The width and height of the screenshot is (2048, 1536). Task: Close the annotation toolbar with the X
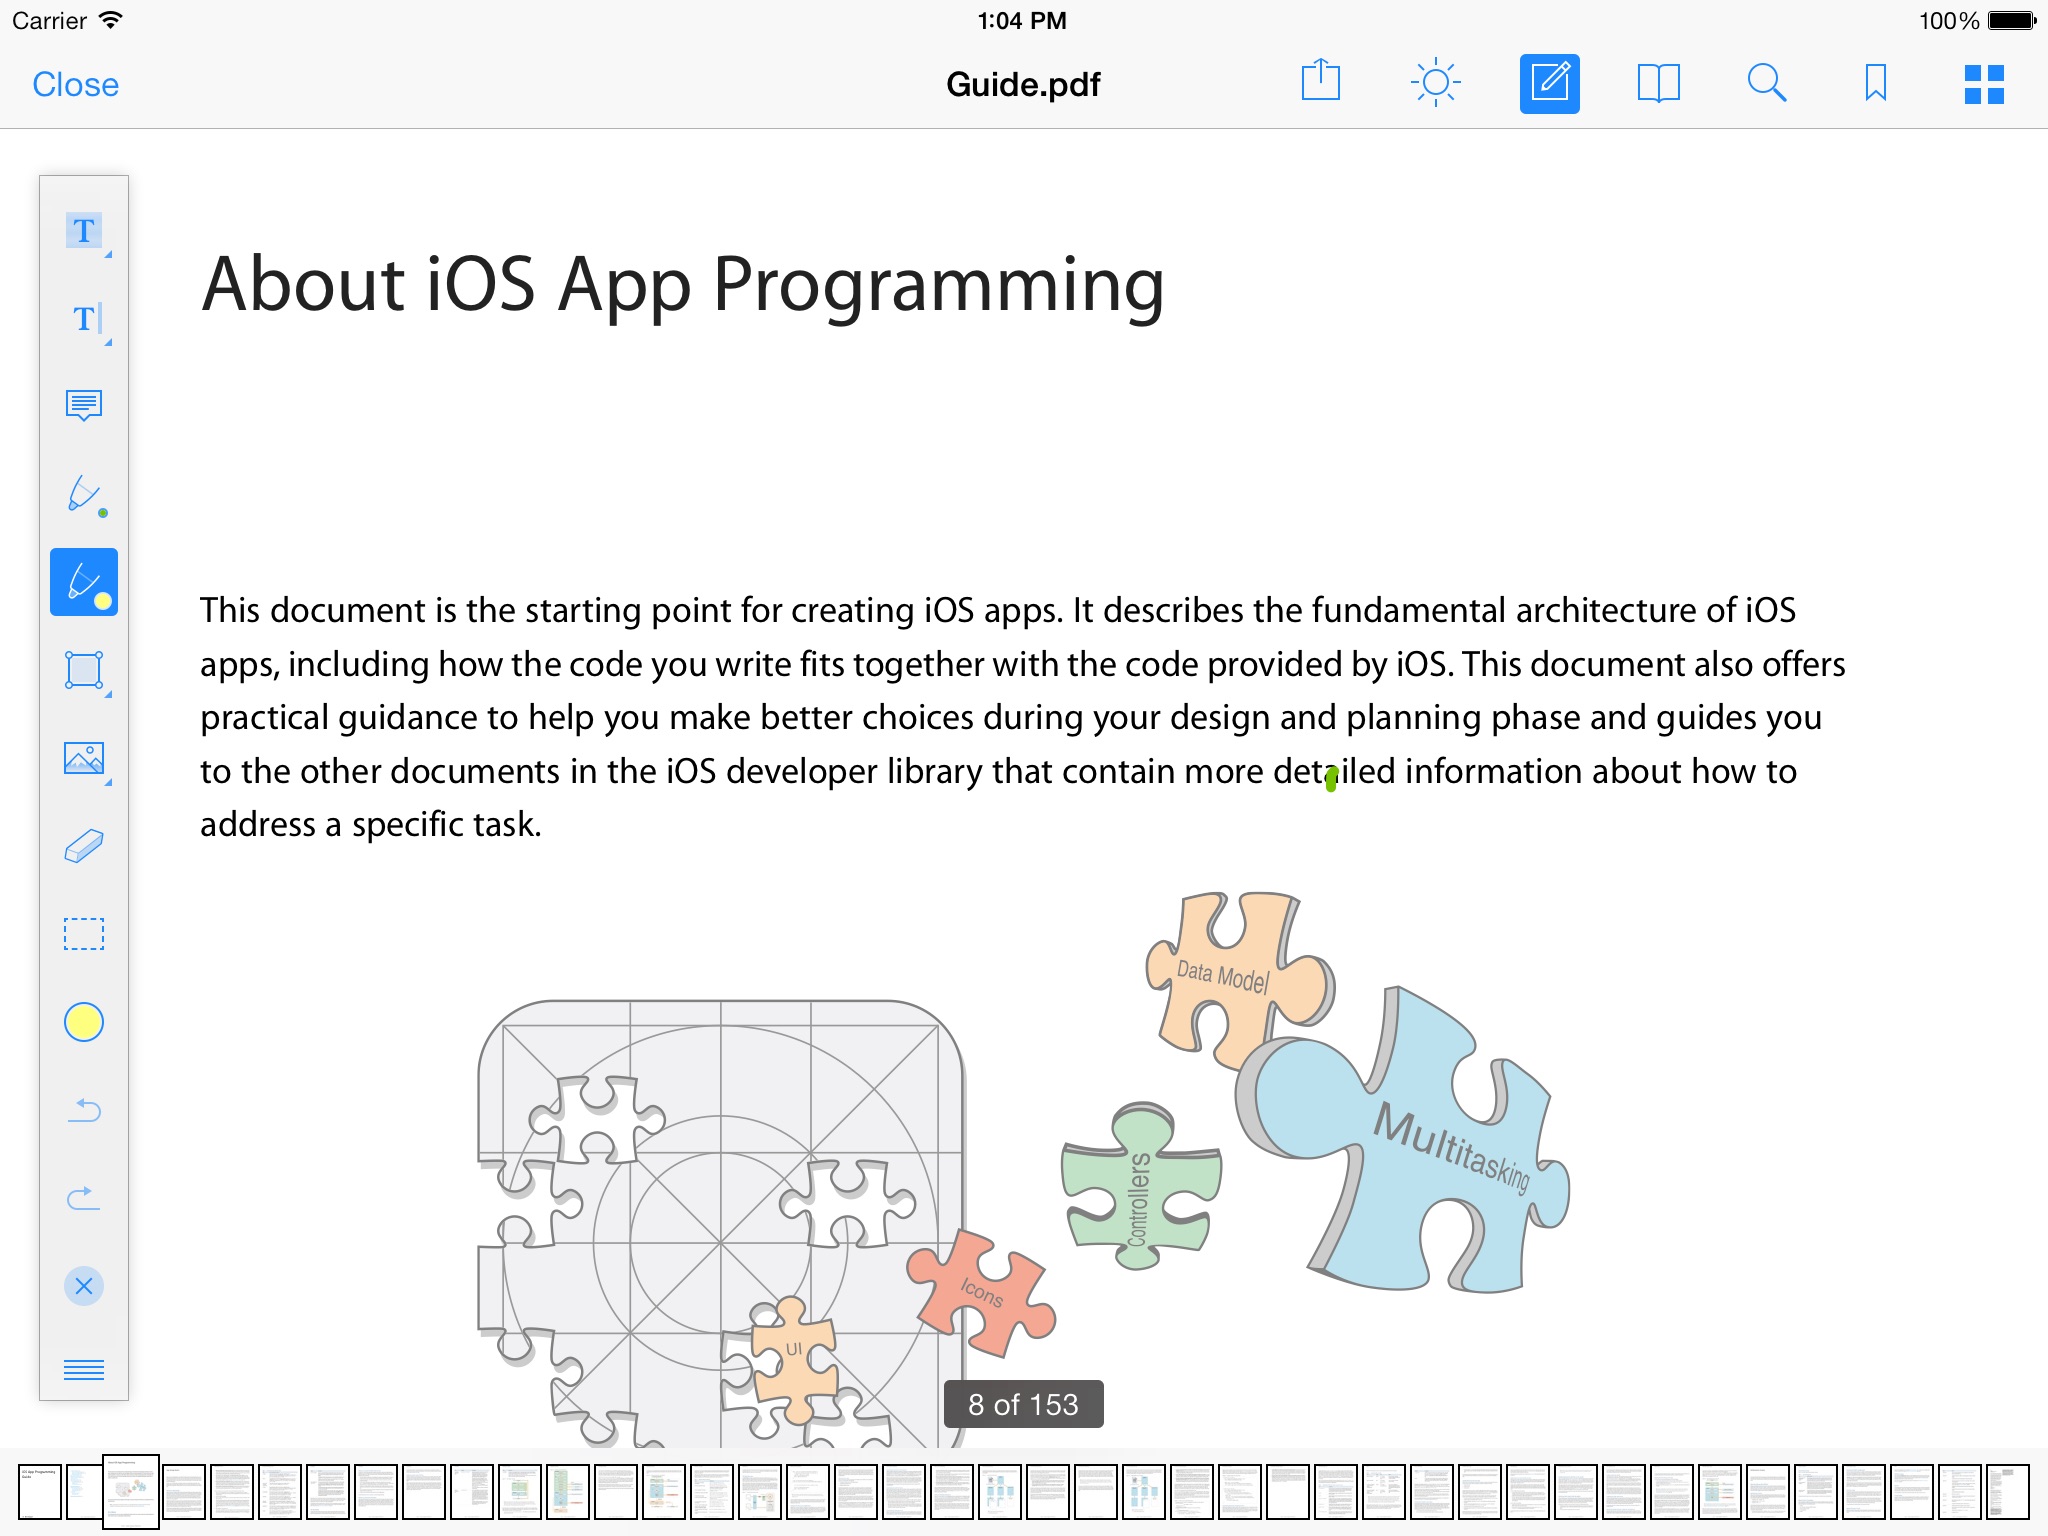point(84,1286)
